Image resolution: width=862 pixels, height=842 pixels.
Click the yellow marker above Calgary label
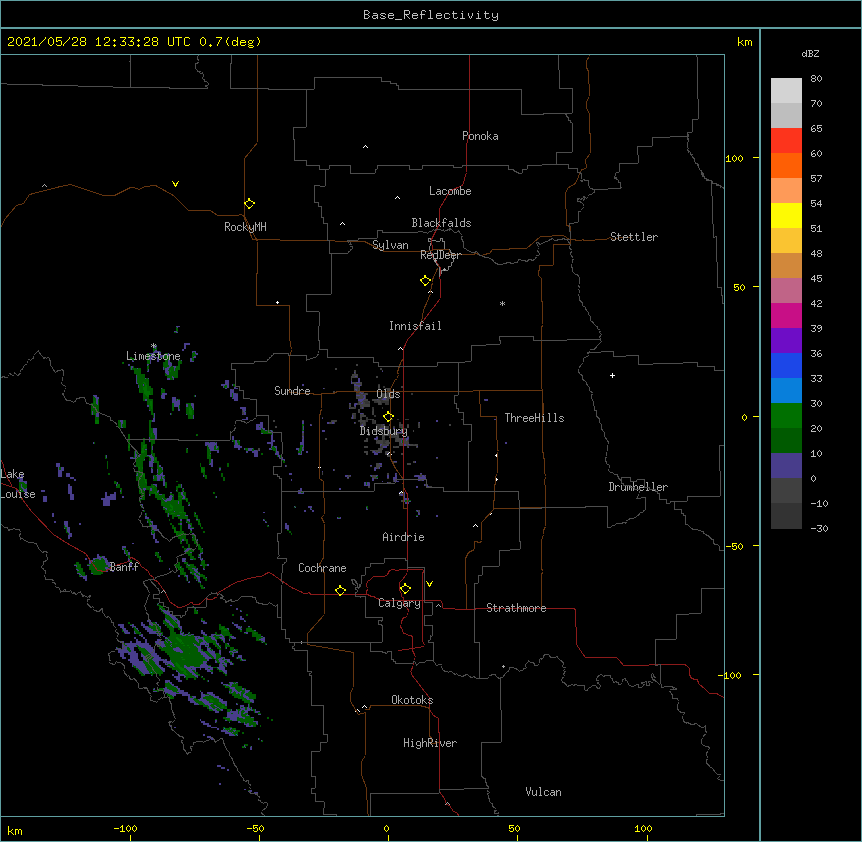tap(405, 589)
